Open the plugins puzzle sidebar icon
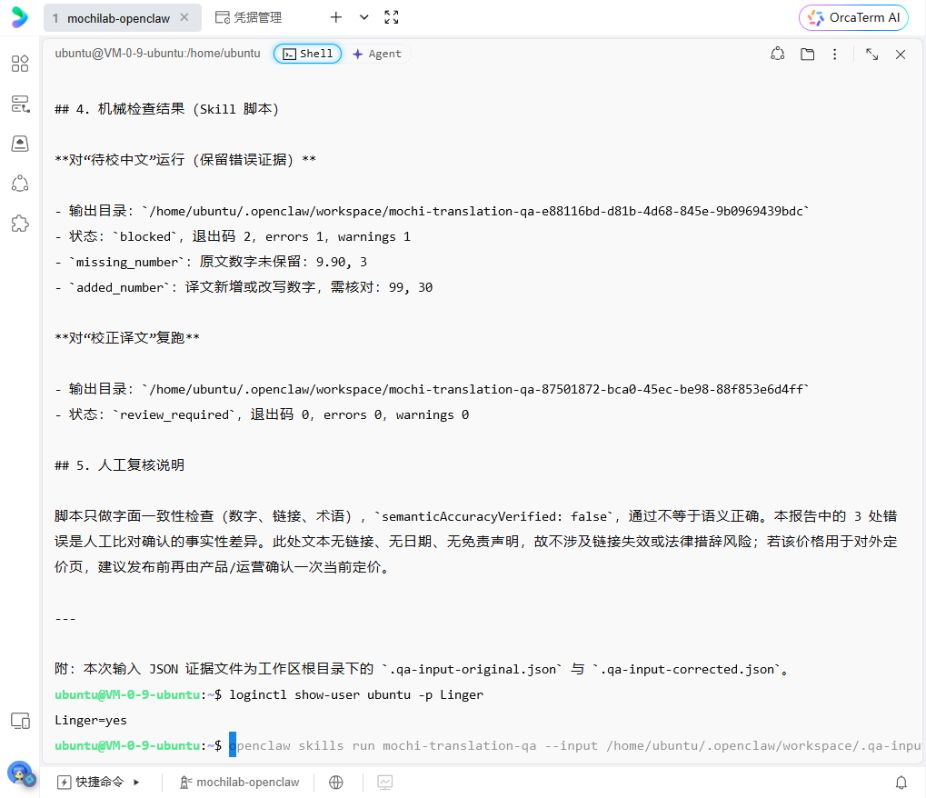The width and height of the screenshot is (926, 798). click(x=20, y=224)
